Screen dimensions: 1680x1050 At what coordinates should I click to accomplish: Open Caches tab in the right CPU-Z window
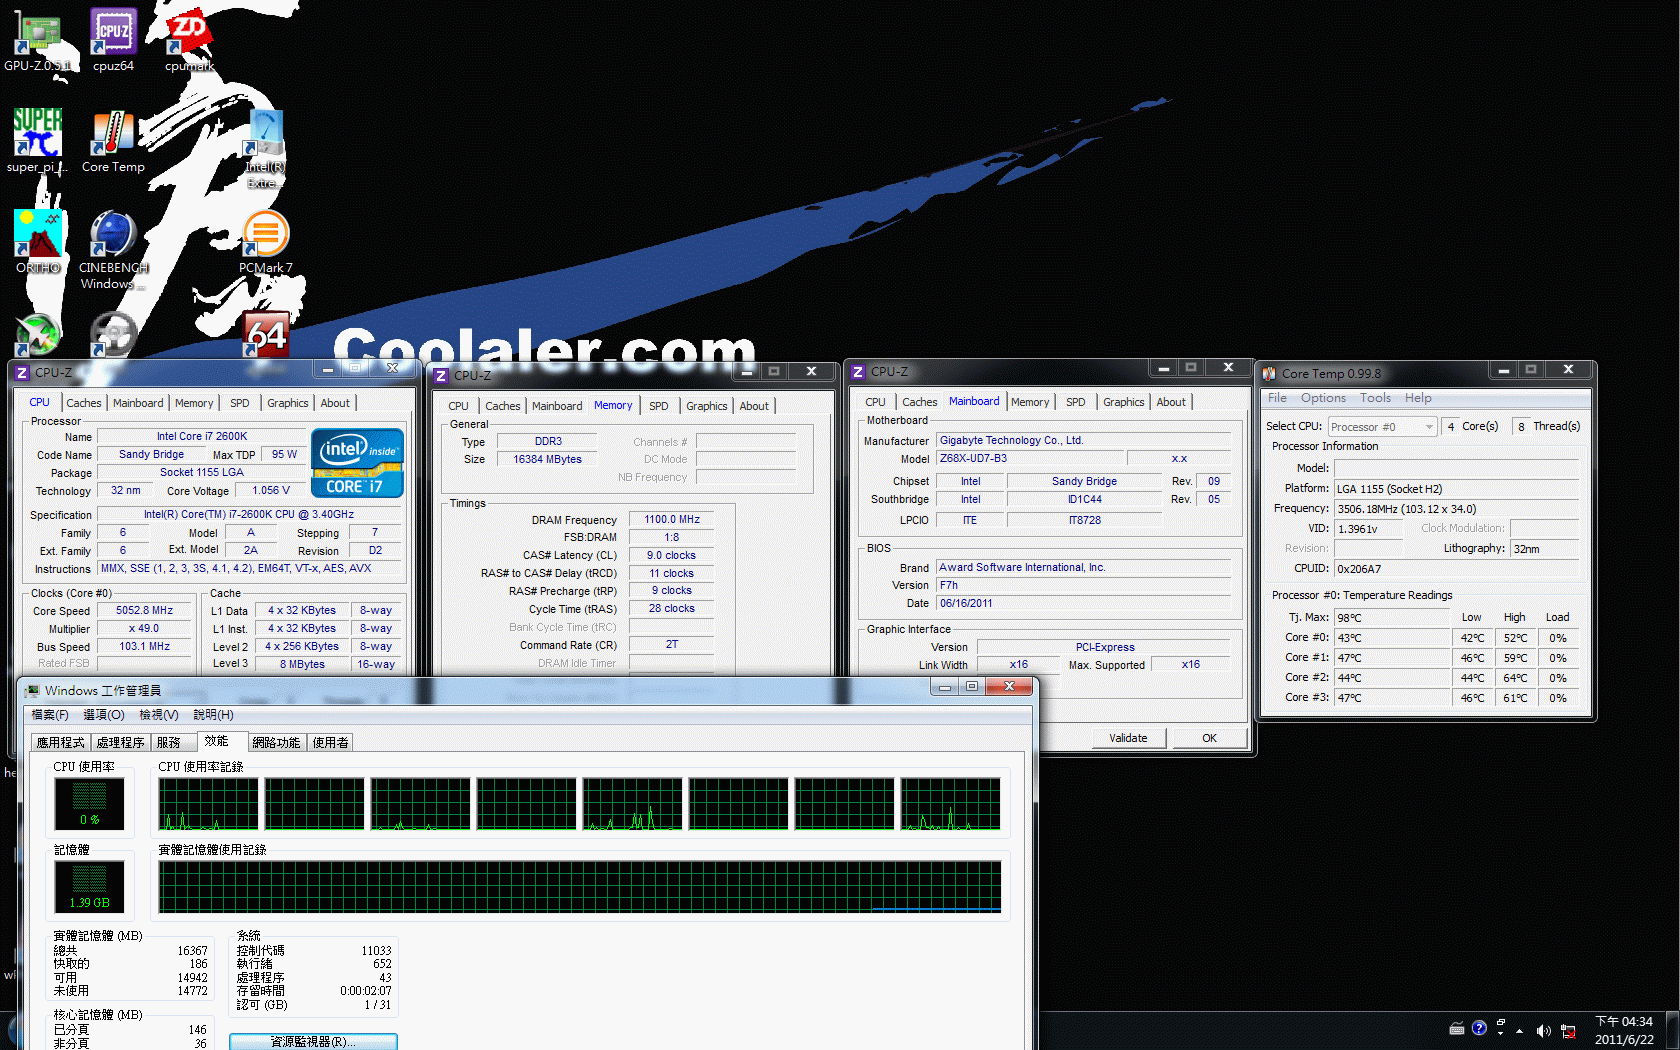(919, 402)
